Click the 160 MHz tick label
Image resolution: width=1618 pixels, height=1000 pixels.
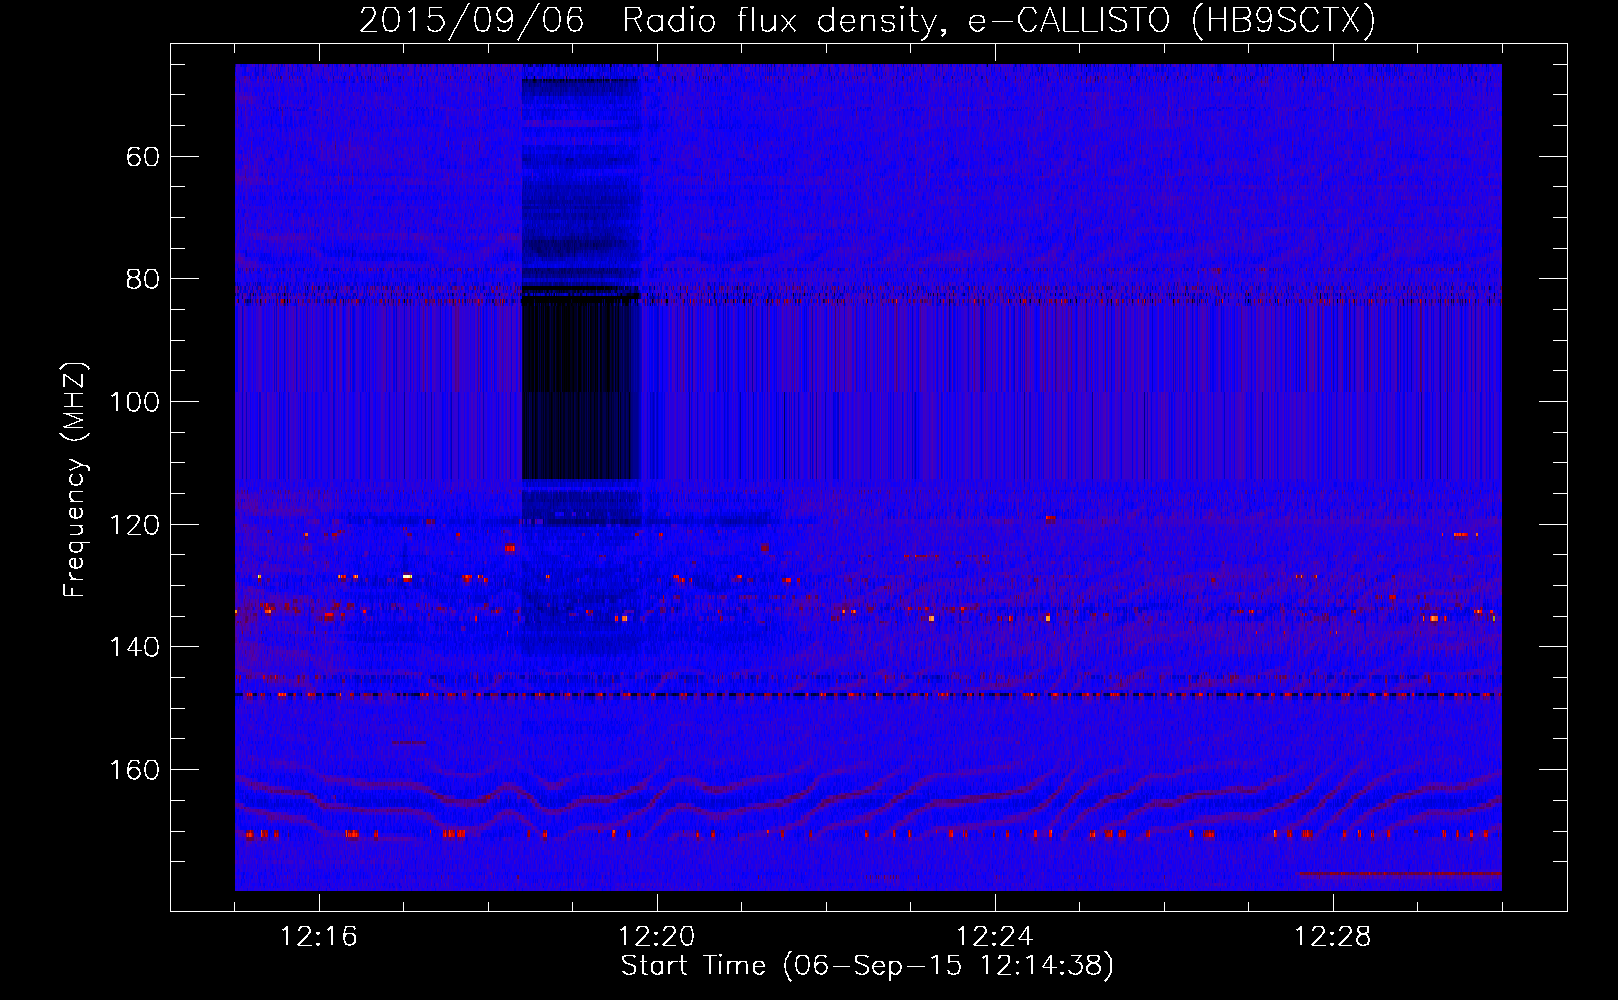[134, 770]
